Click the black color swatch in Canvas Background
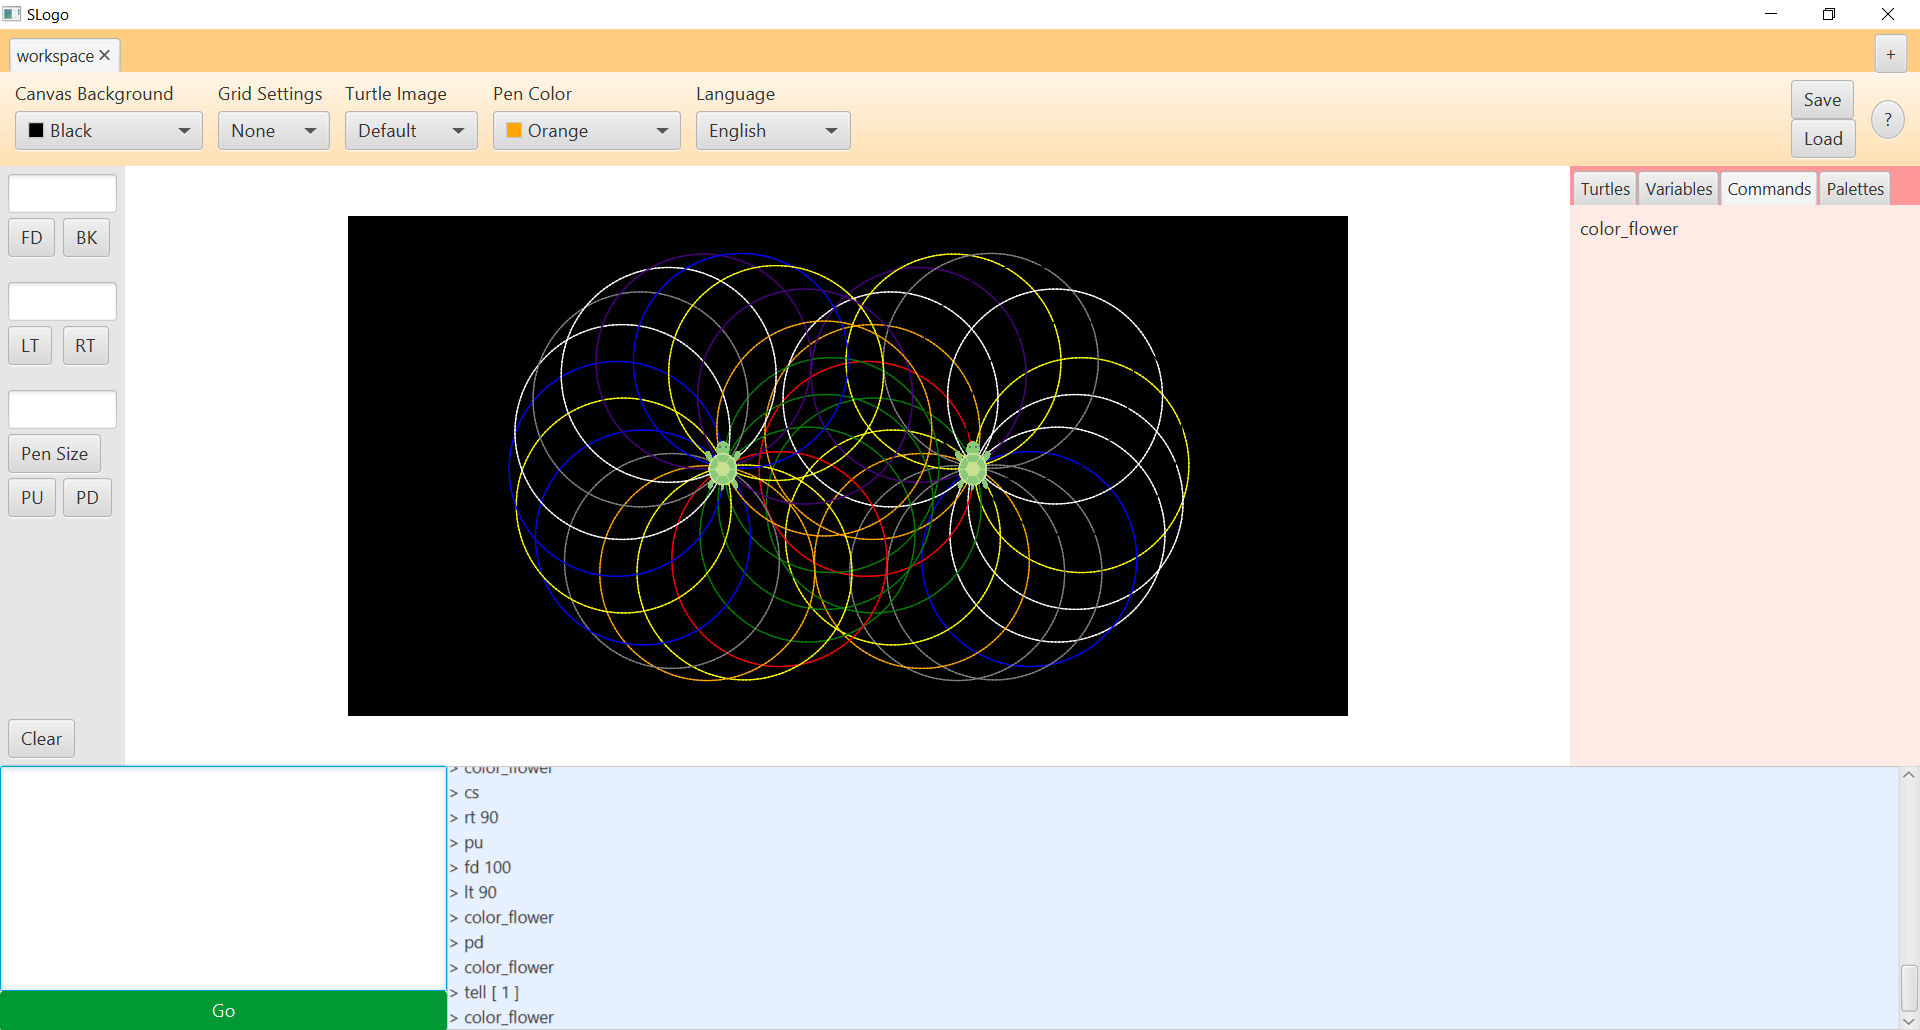Viewport: 1920px width, 1030px height. [36, 131]
